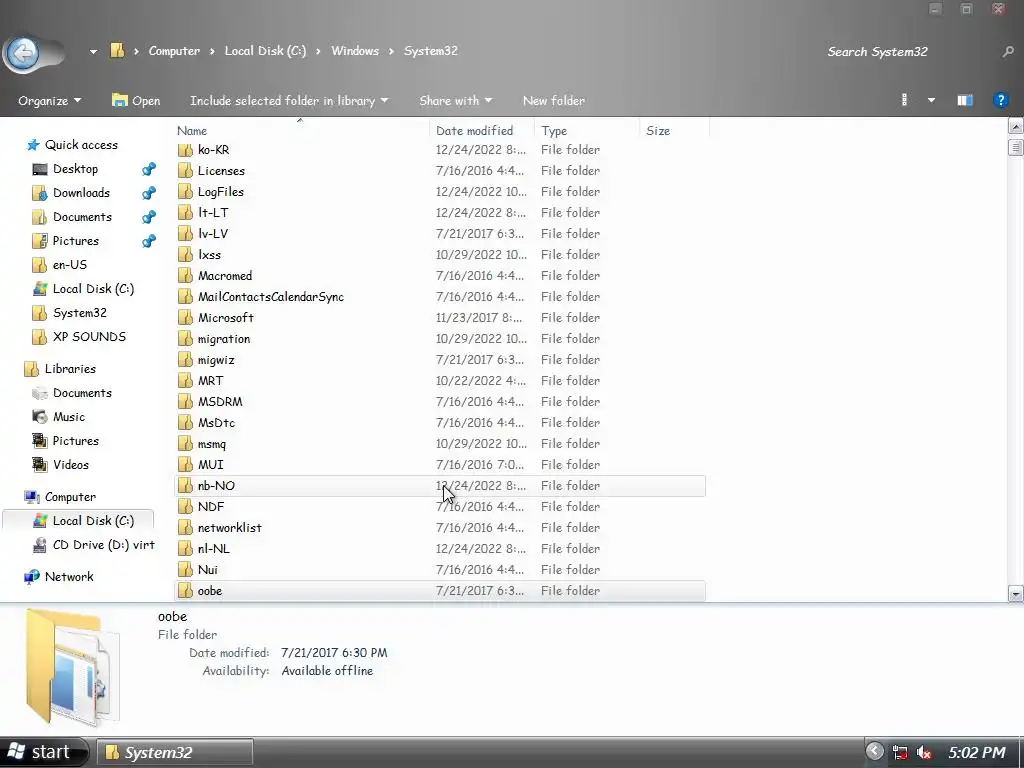Open Help with the question mark icon

pyautogui.click(x=1000, y=100)
